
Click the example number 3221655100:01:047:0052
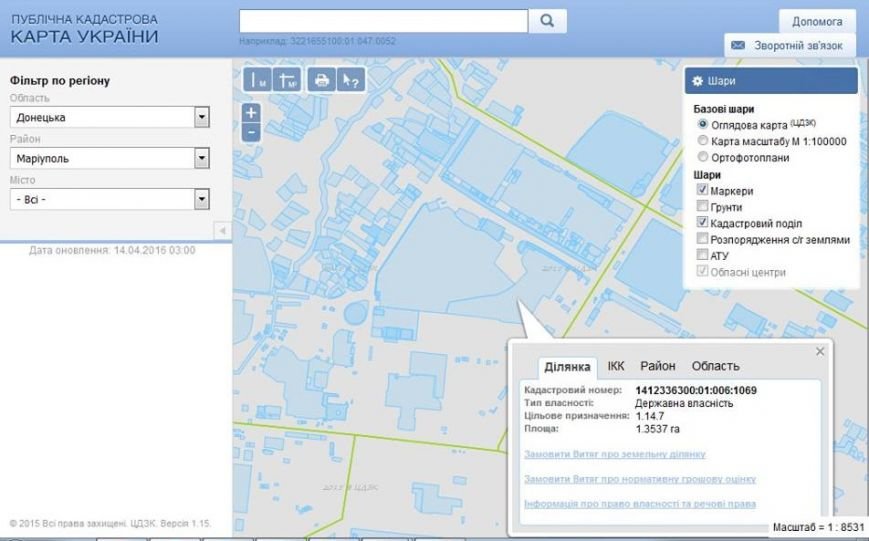click(343, 41)
